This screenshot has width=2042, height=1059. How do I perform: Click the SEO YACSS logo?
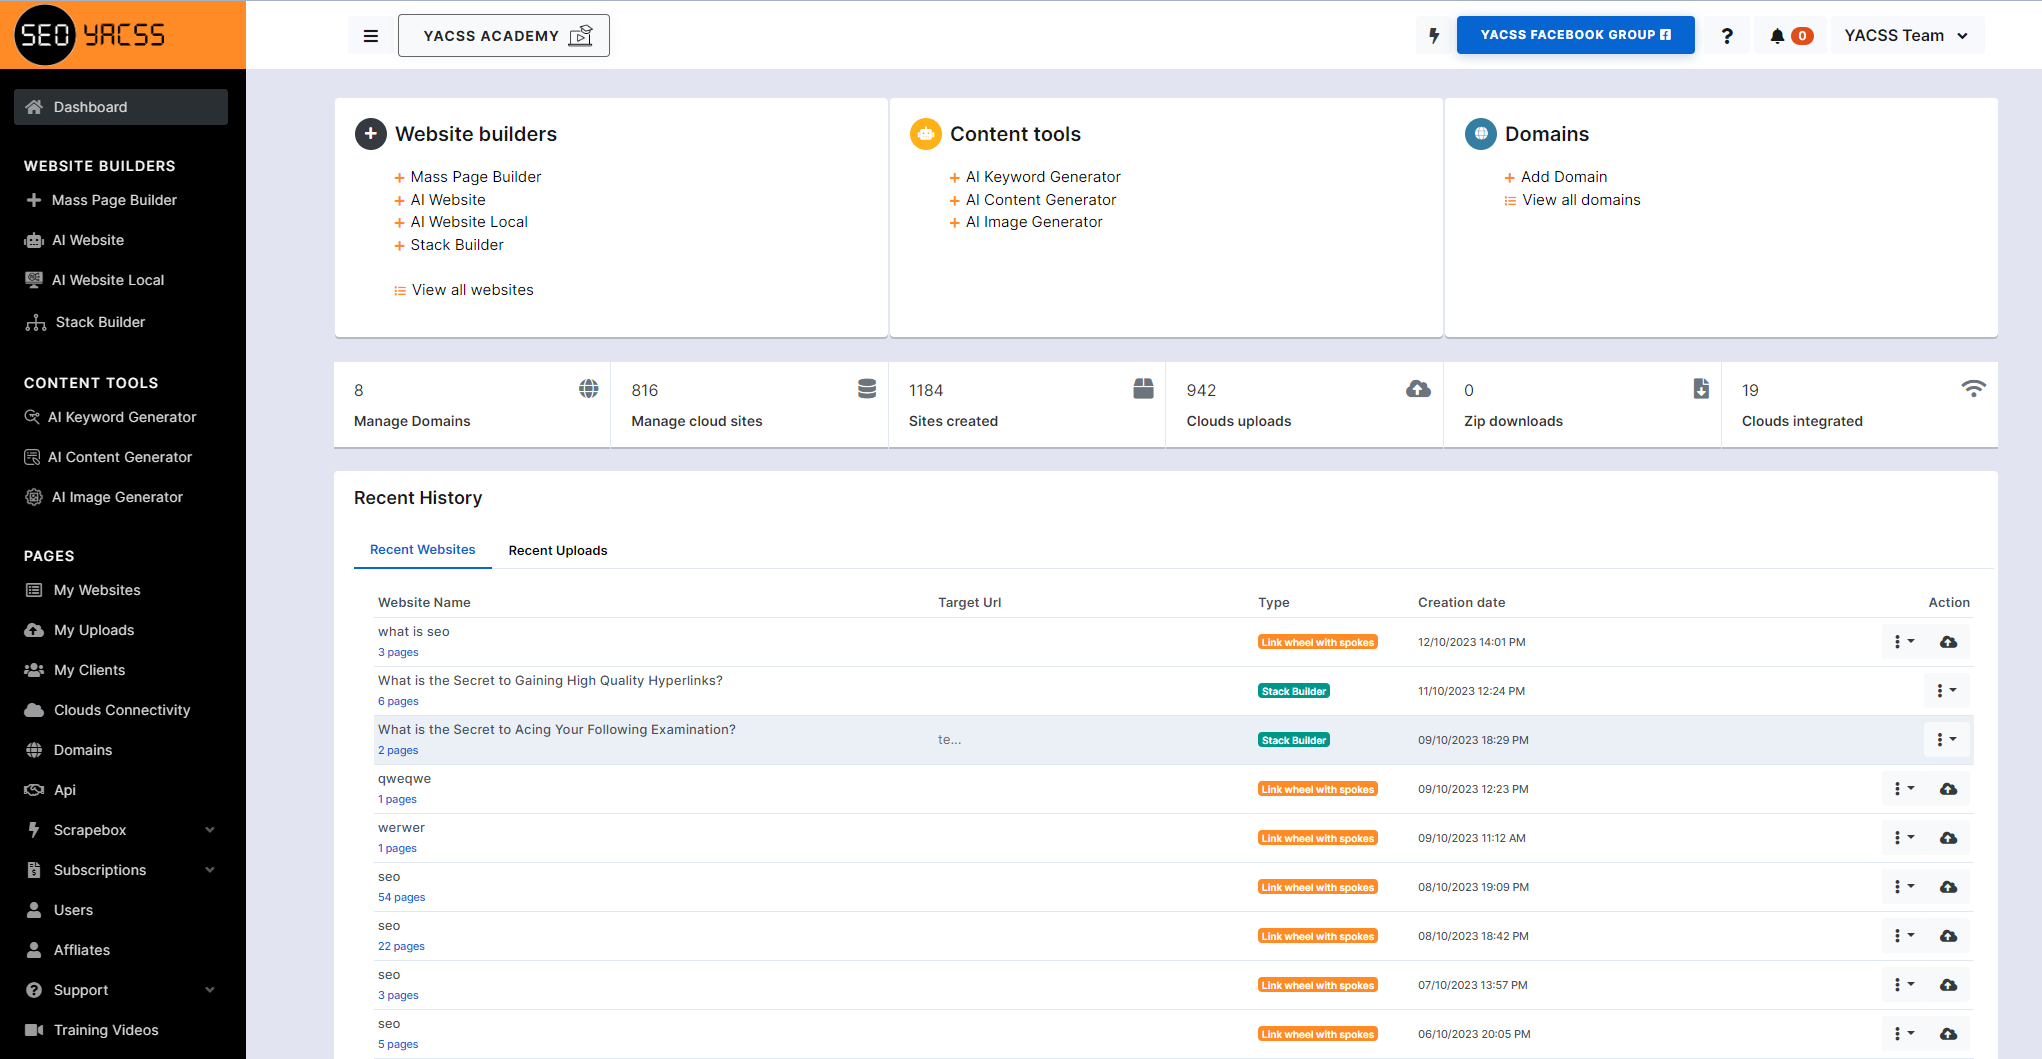tap(91, 35)
